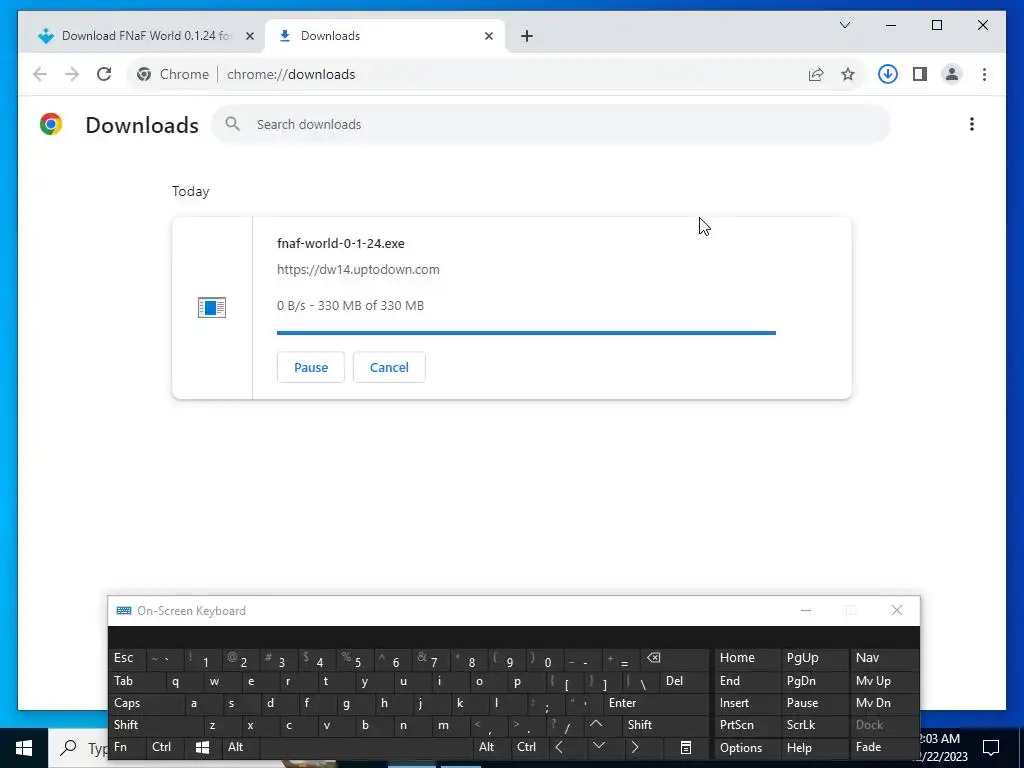This screenshot has height=768, width=1024.
Task: Toggle the Nav mode on On-Screen Keyboard
Action: click(x=883, y=658)
